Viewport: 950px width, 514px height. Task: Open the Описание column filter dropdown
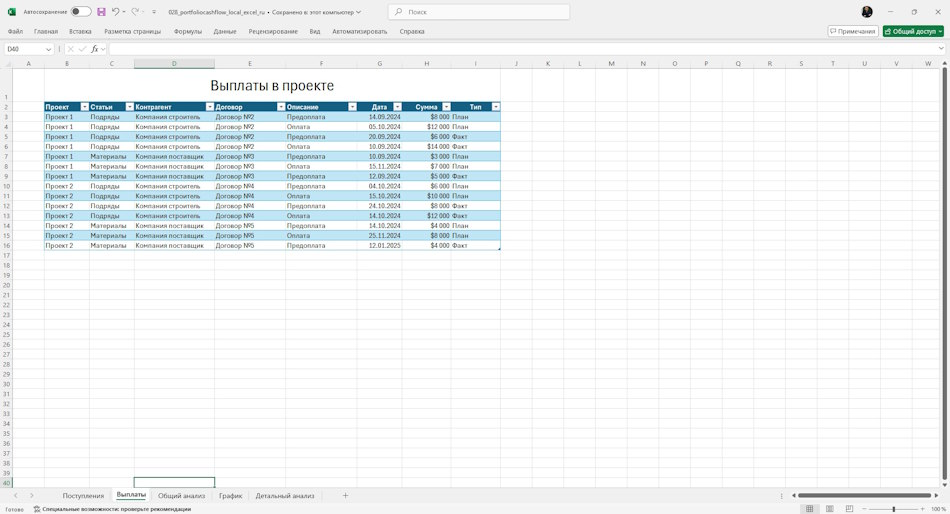(353, 107)
